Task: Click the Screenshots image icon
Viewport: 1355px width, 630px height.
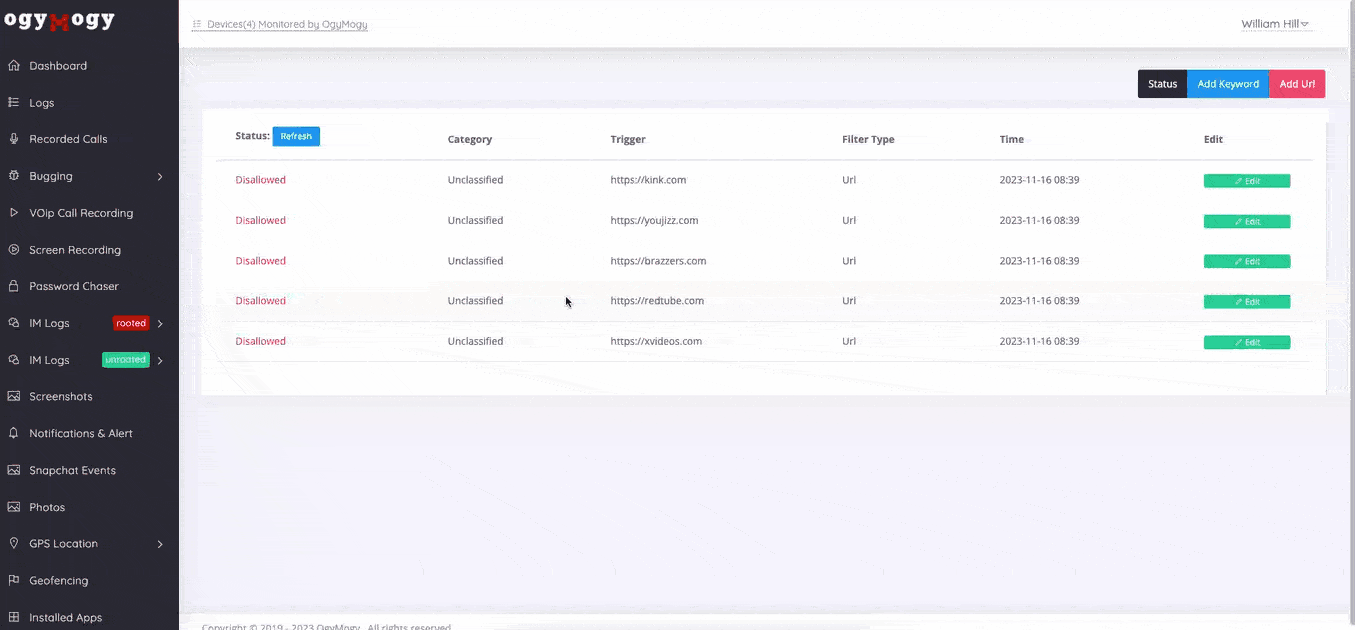Action: tap(14, 396)
